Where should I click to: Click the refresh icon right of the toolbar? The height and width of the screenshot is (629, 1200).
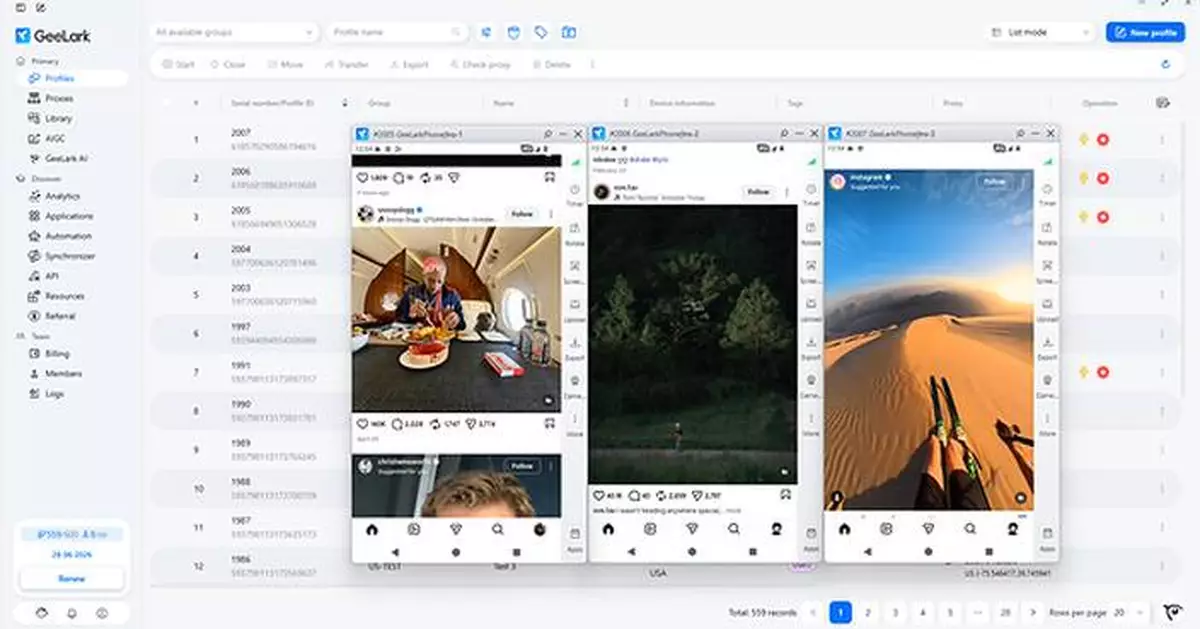pos(1165,64)
